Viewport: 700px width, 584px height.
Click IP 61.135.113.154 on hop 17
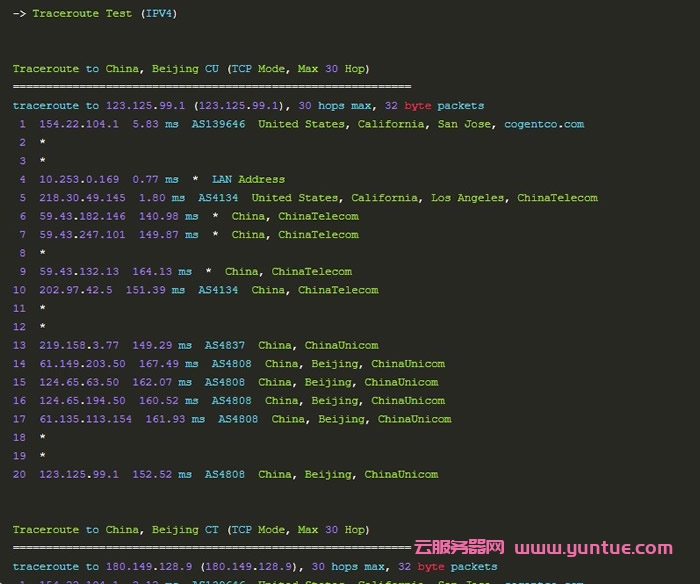pyautogui.click(x=85, y=419)
